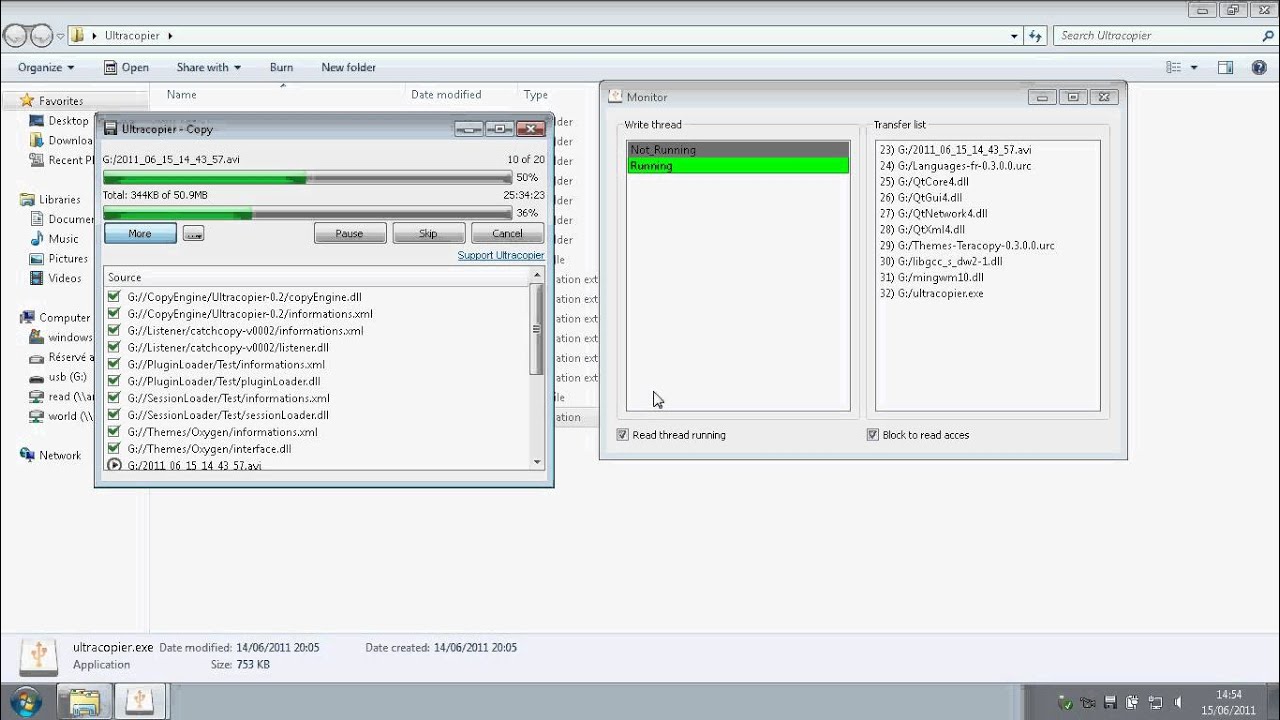1280x720 pixels.
Task: Open the world network drive icon
Action: [x=37, y=416]
